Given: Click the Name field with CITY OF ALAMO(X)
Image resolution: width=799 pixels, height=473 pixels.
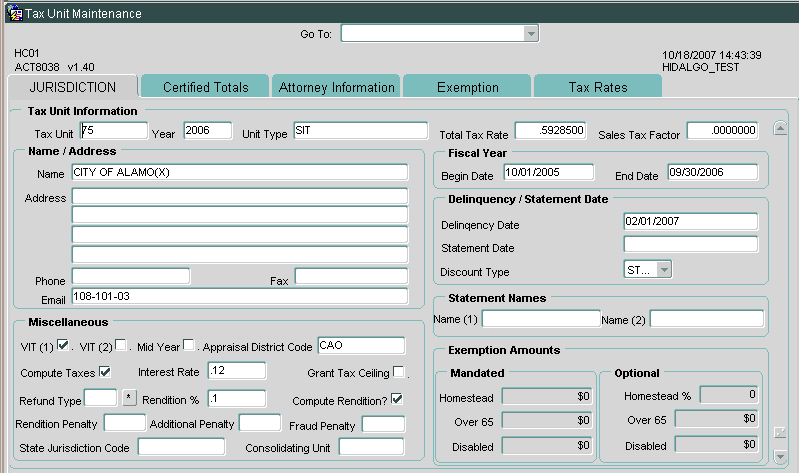Looking at the screenshot, I should [240, 172].
